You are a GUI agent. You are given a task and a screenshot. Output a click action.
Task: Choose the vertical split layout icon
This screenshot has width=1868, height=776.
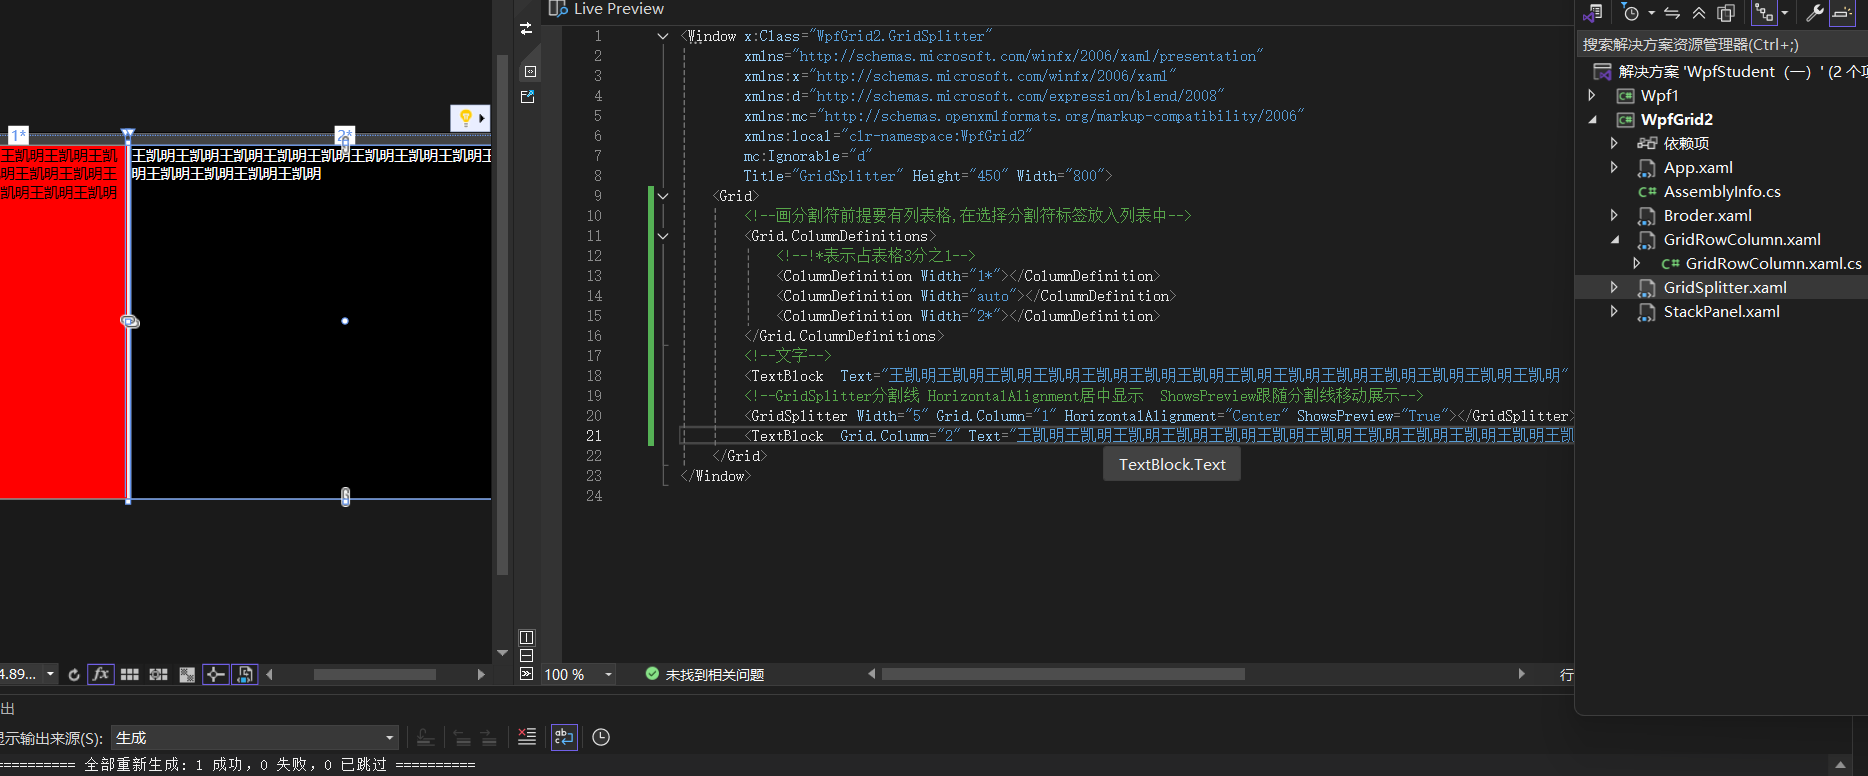[x=527, y=637]
